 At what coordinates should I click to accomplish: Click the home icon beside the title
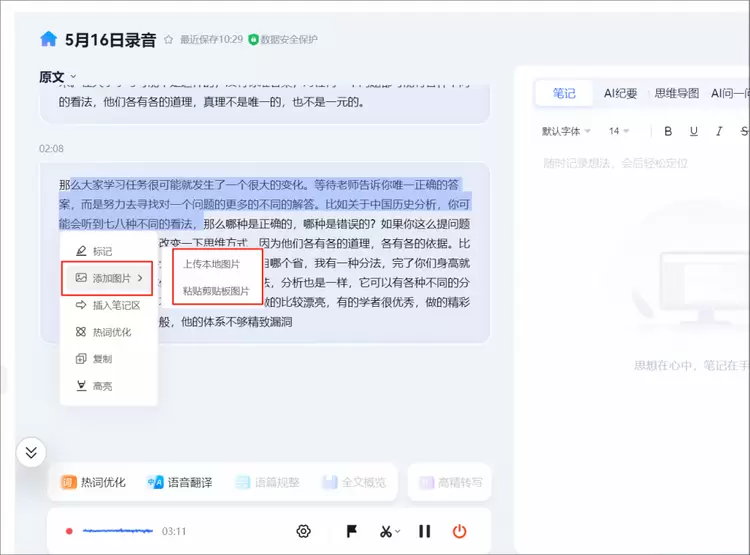click(x=48, y=39)
